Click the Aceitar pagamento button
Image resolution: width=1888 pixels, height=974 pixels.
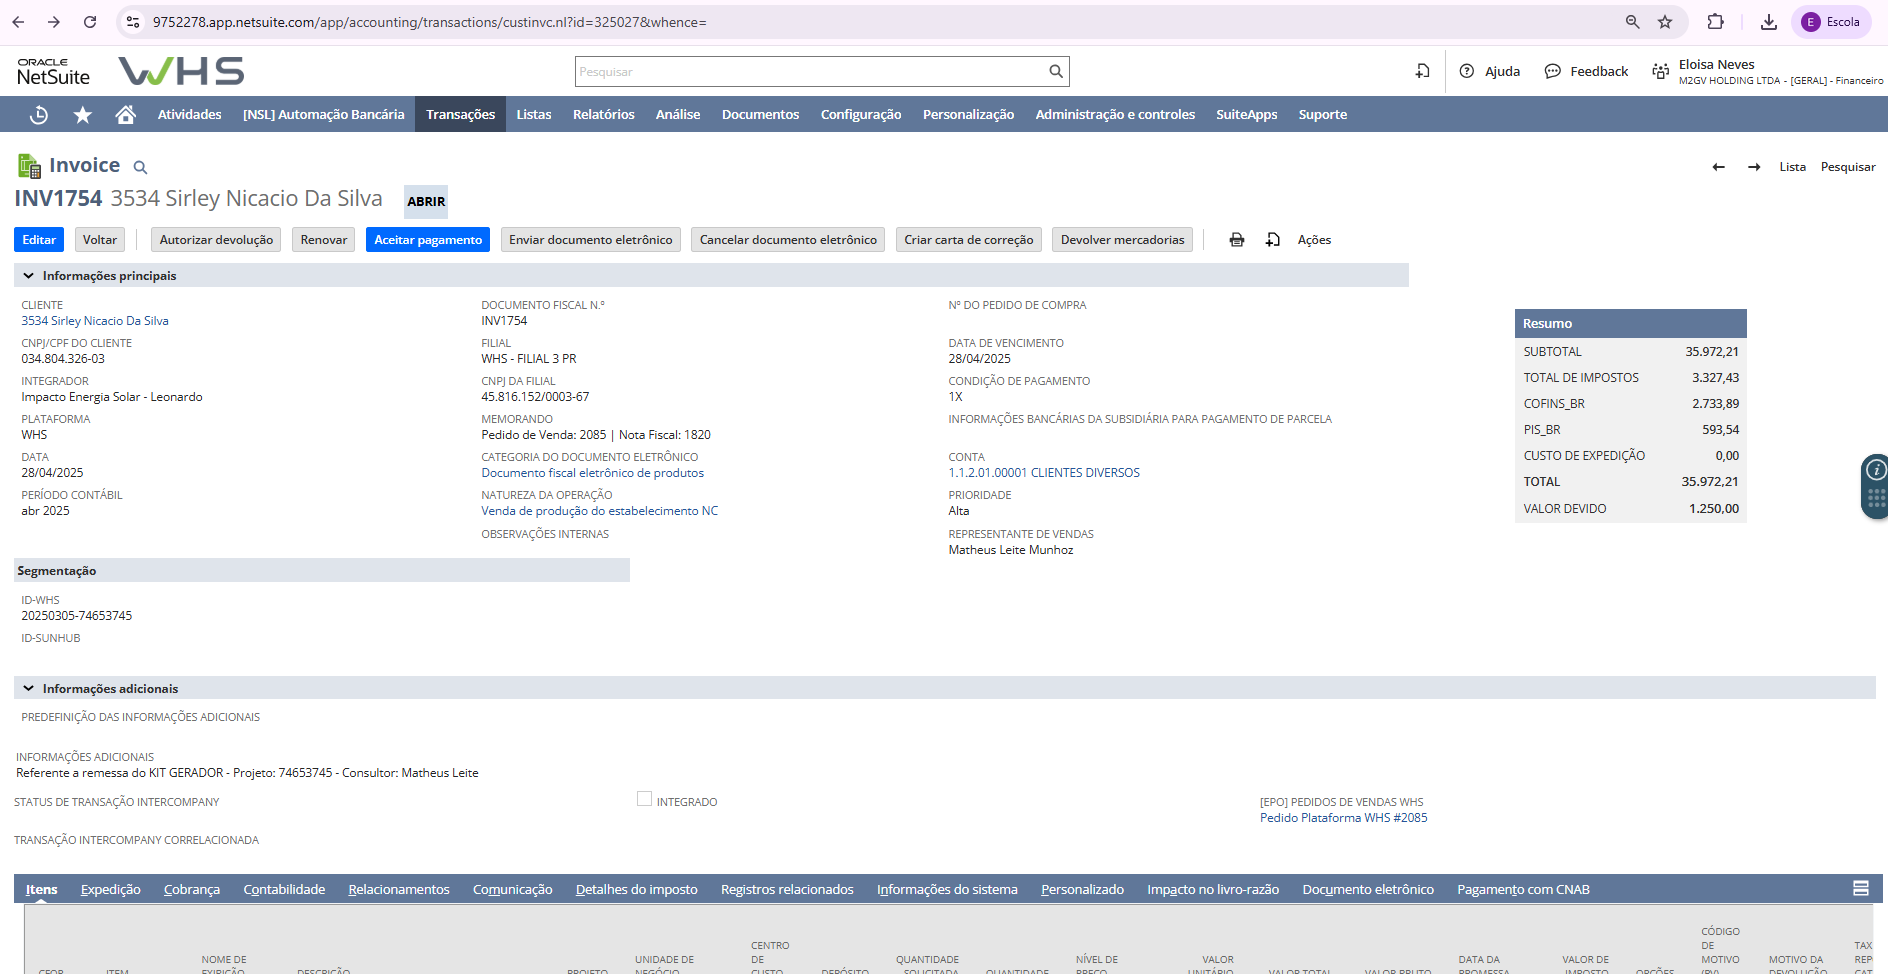click(427, 240)
